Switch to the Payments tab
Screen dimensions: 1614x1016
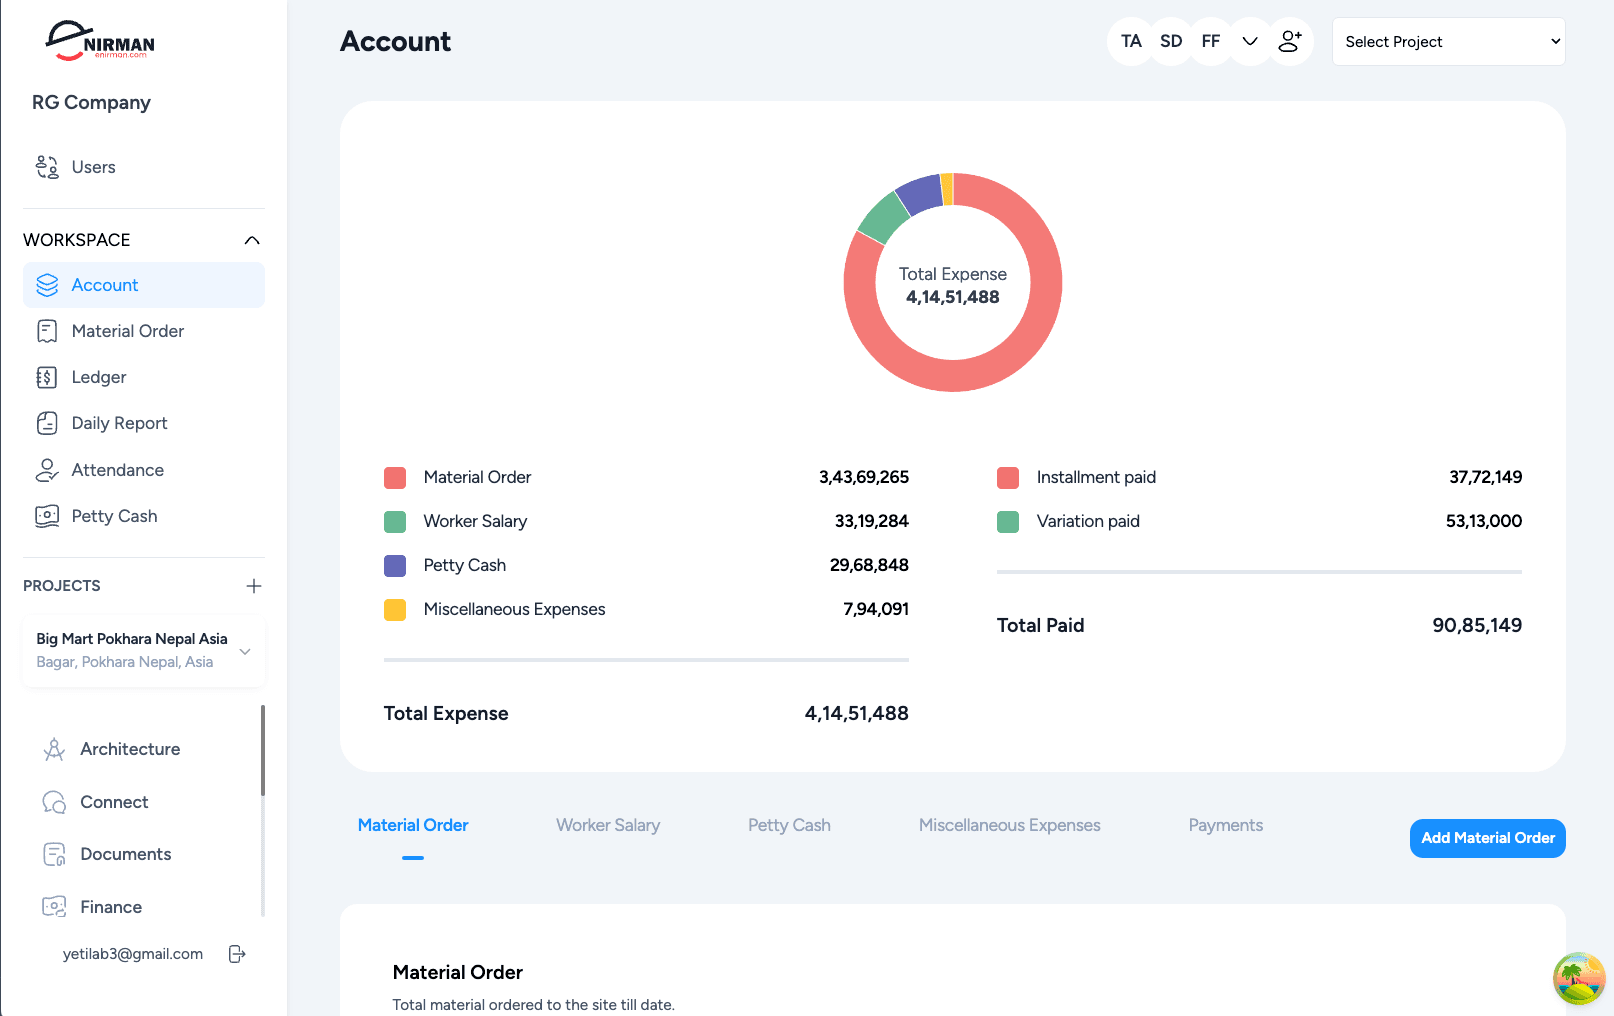coord(1225,825)
